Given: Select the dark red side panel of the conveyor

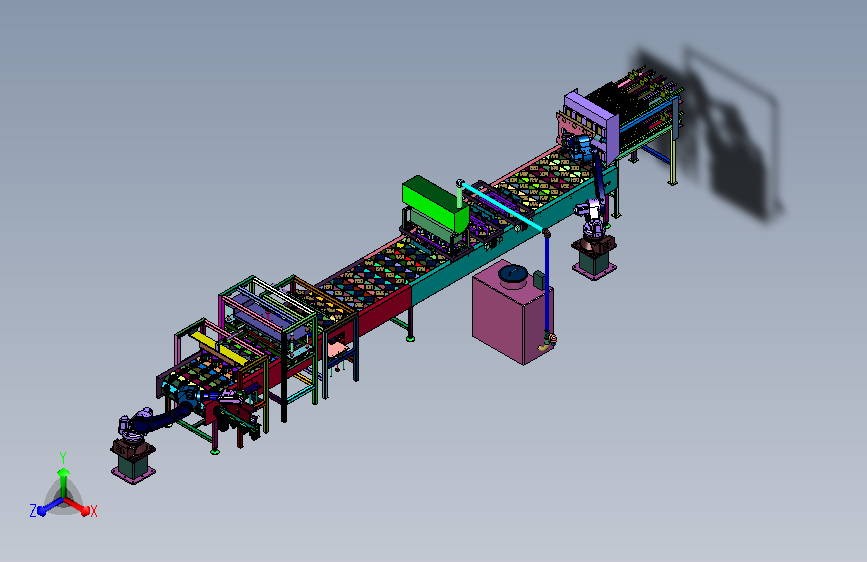Looking at the screenshot, I should pyautogui.click(x=384, y=313).
